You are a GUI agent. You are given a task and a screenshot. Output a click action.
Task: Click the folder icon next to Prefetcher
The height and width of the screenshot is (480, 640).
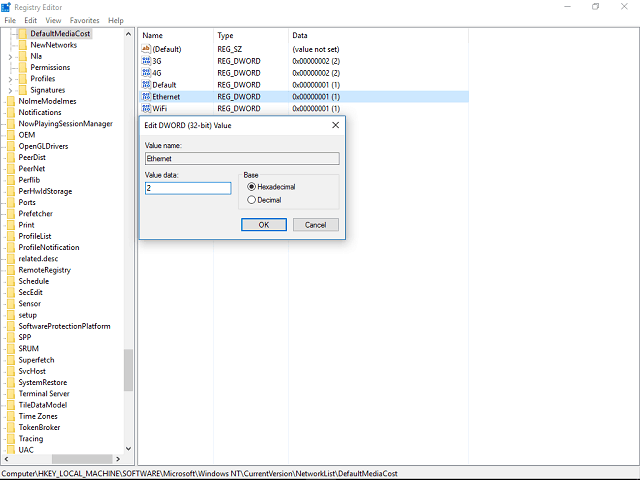(11, 213)
